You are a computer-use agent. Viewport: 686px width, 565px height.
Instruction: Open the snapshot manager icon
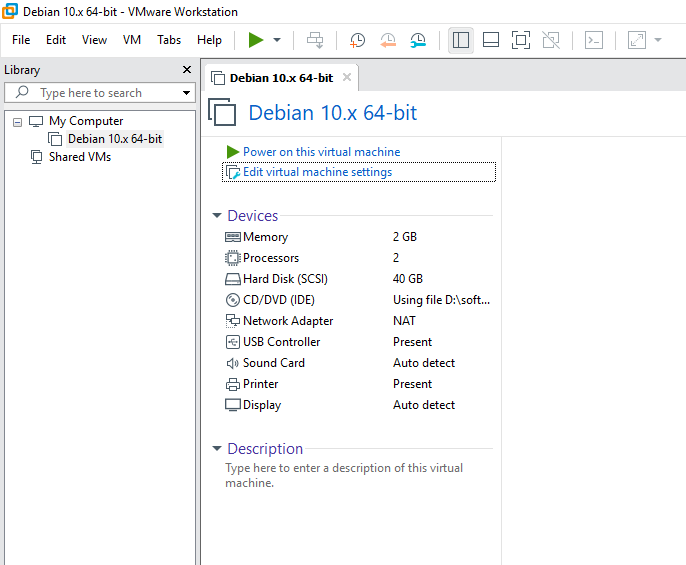coord(418,40)
